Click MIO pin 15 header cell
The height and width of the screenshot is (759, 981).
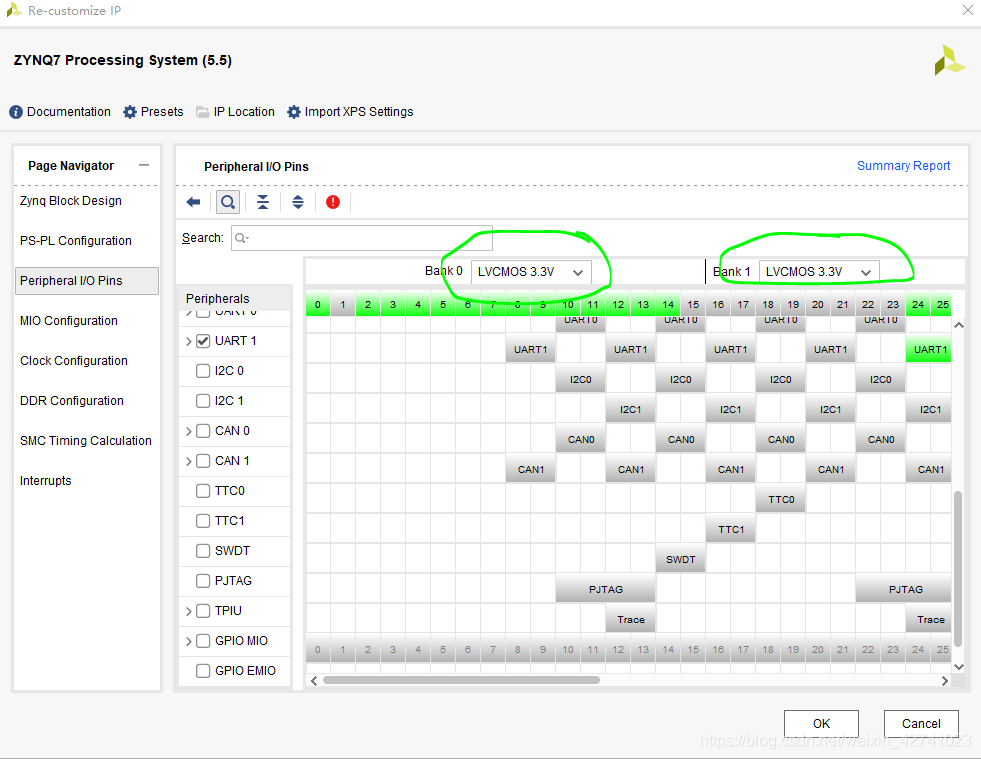[693, 305]
